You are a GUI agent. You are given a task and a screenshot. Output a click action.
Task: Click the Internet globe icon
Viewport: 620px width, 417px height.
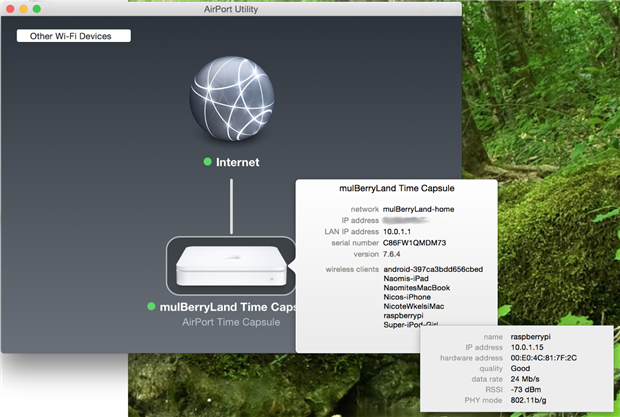pos(232,99)
